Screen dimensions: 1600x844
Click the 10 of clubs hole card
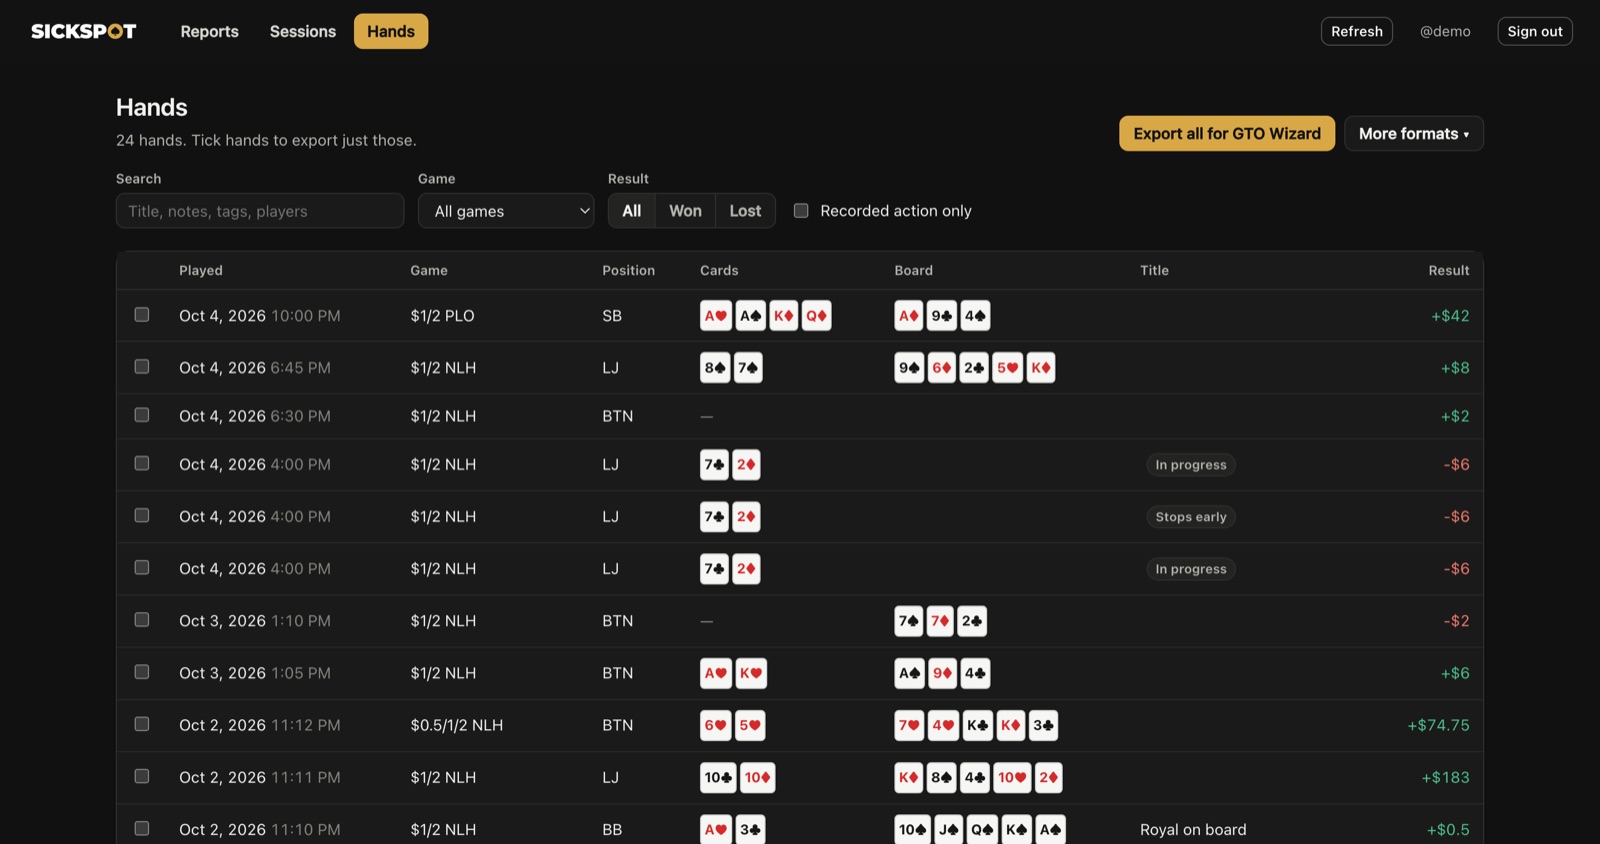coord(718,777)
